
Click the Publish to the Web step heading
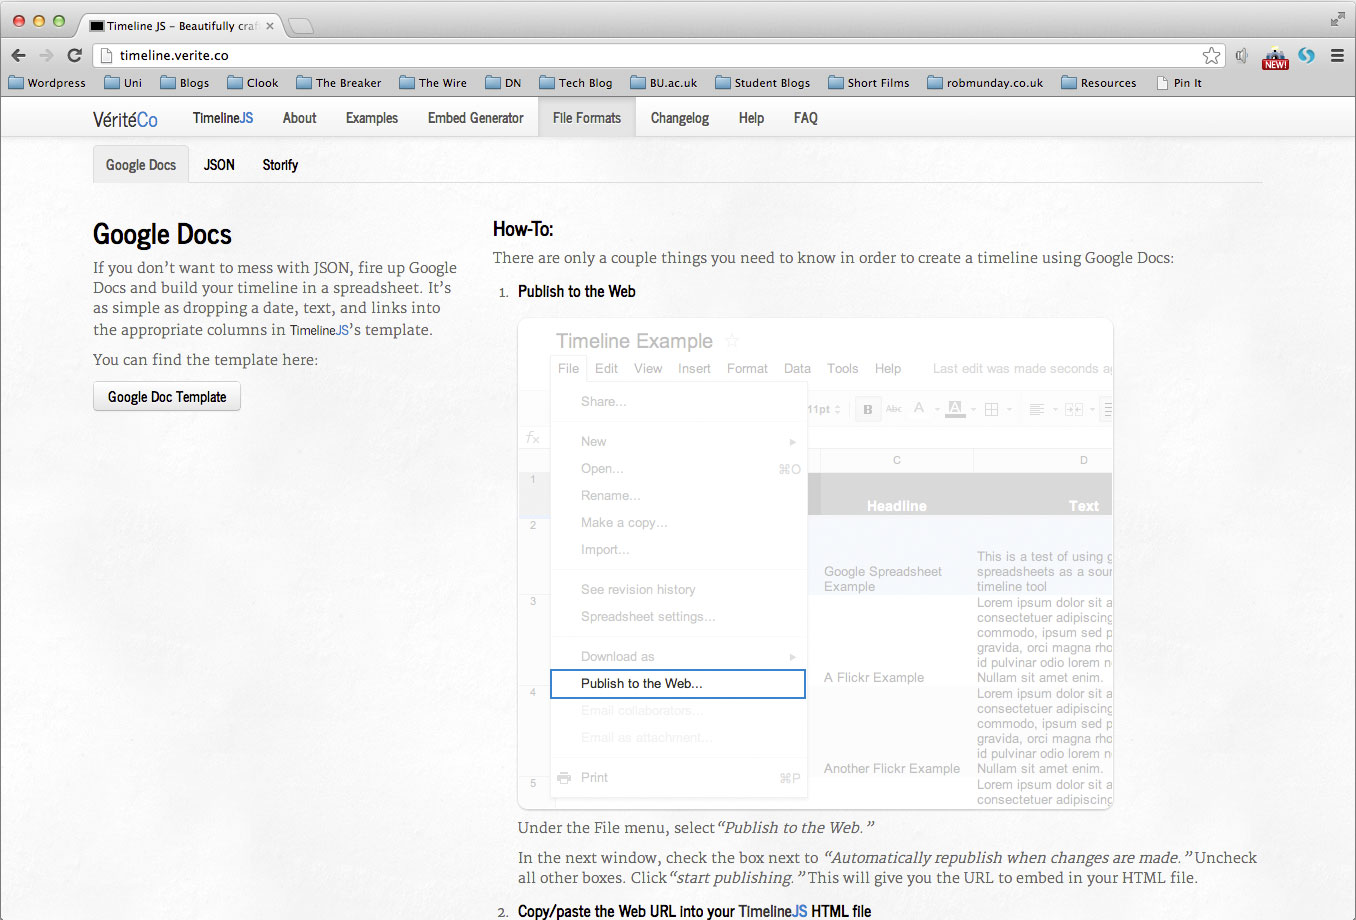(577, 292)
